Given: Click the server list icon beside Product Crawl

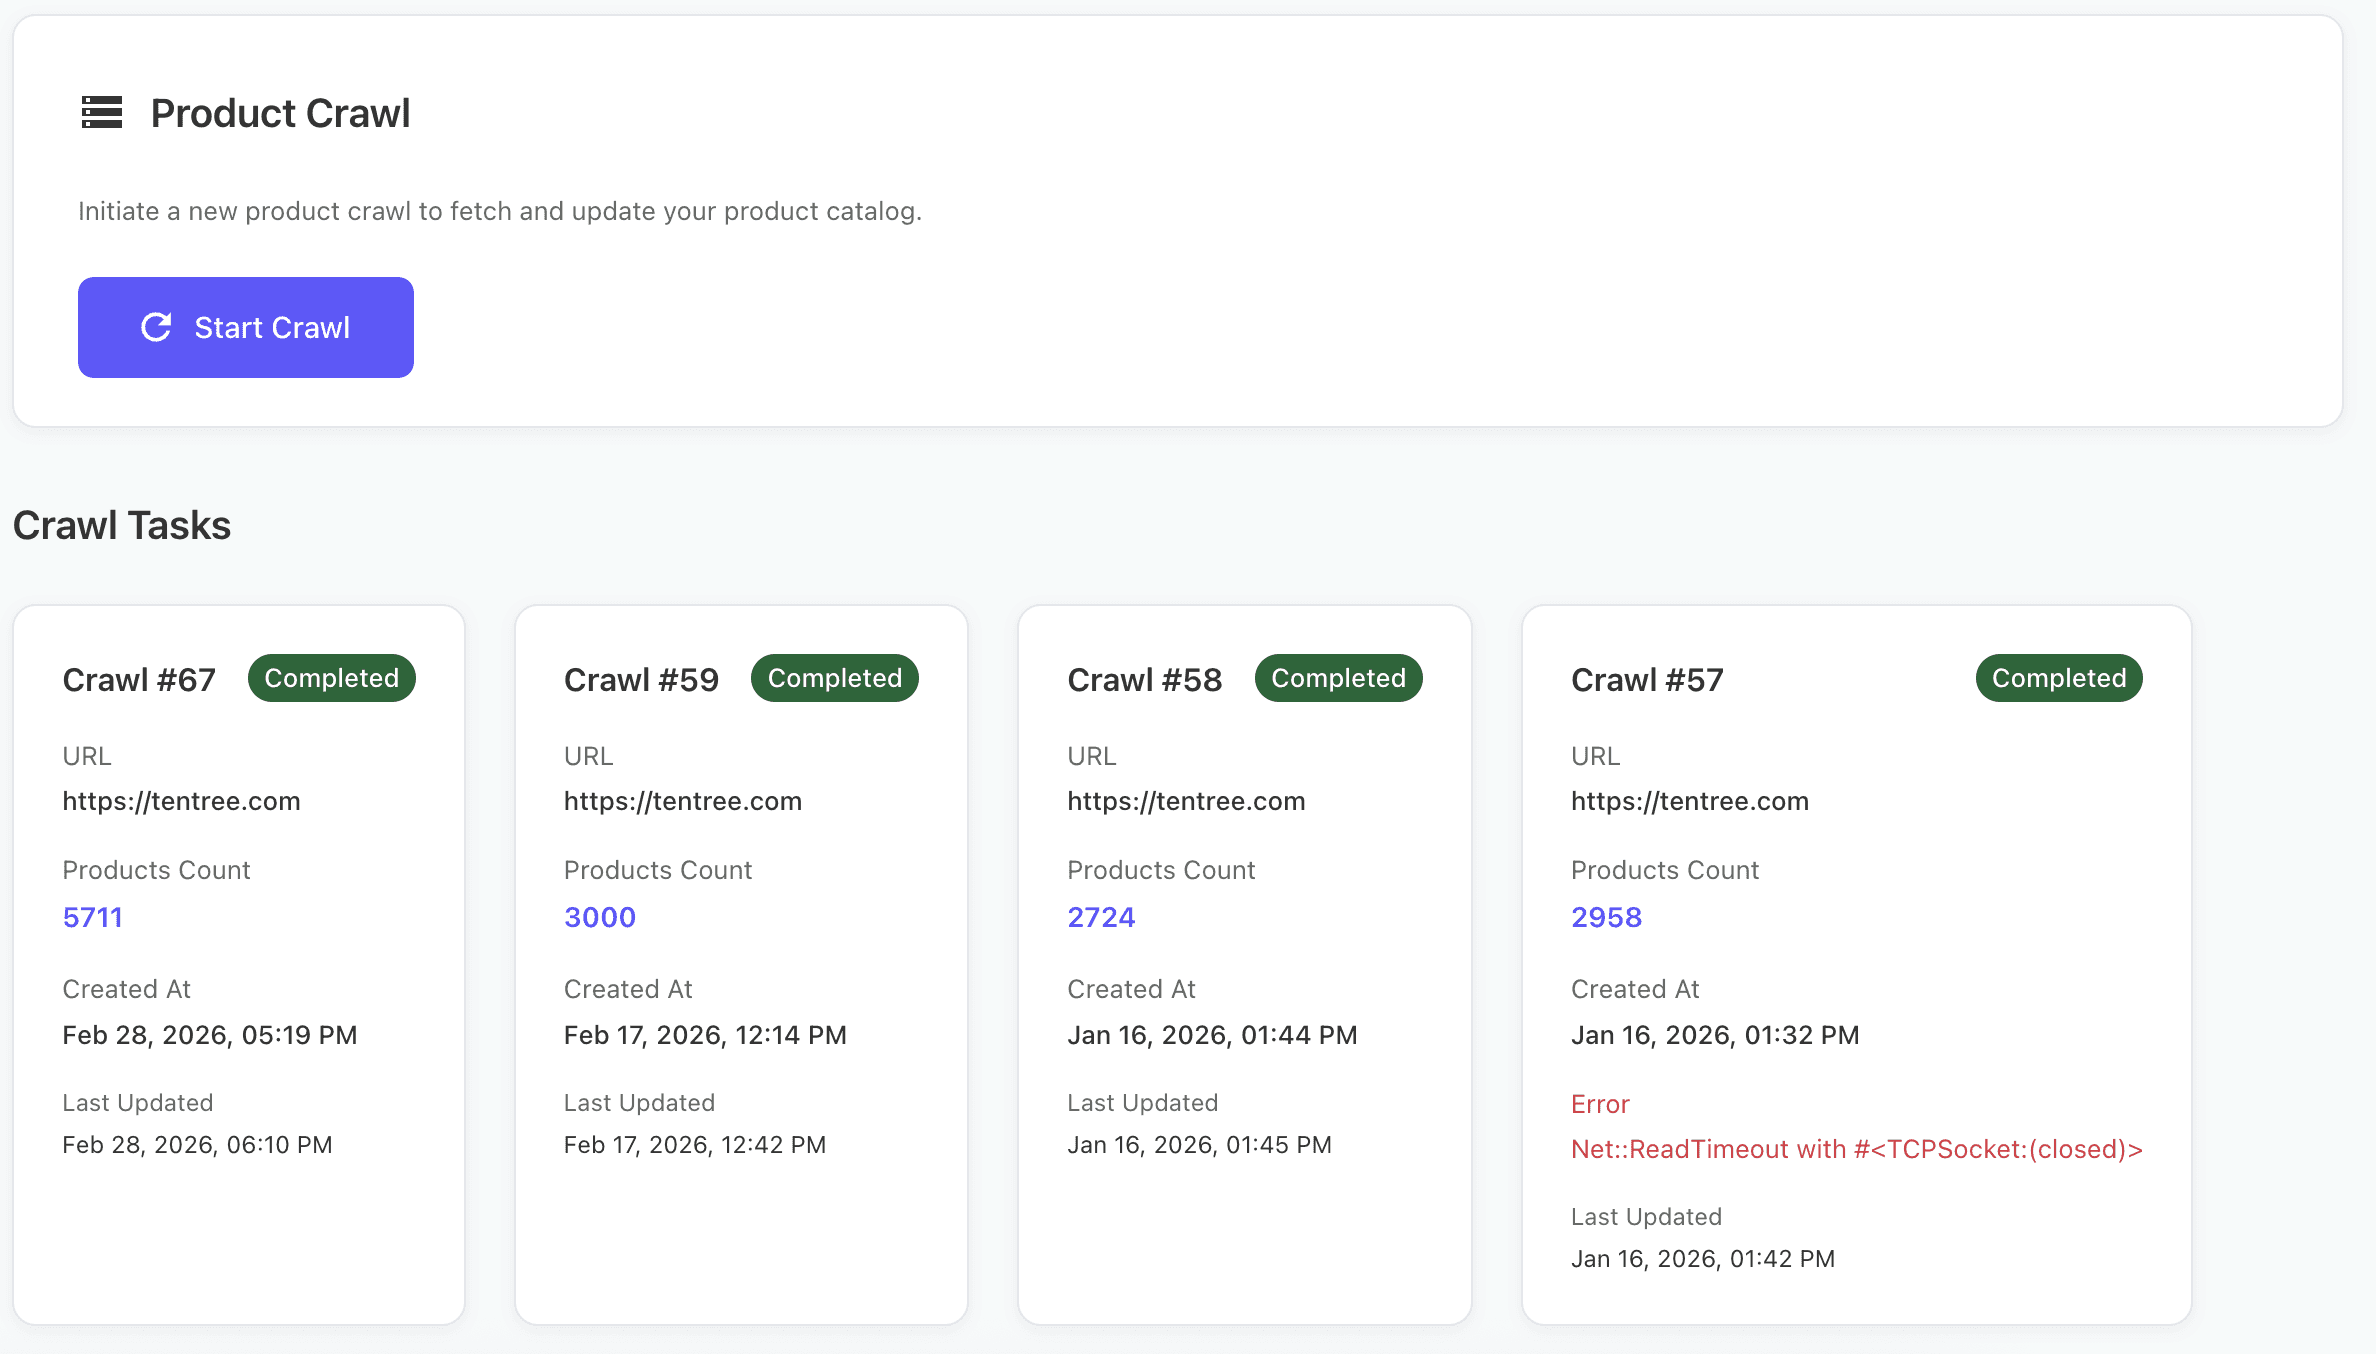Looking at the screenshot, I should pyautogui.click(x=102, y=113).
